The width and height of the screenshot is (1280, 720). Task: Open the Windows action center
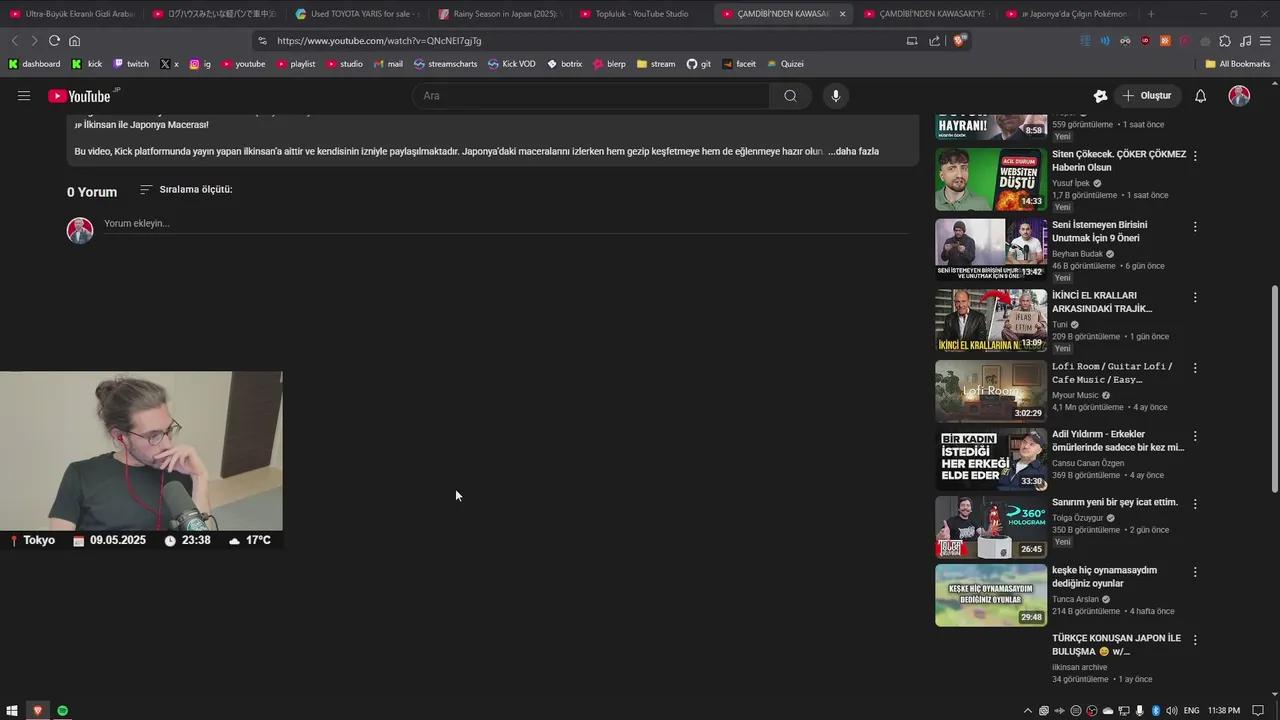1258,711
